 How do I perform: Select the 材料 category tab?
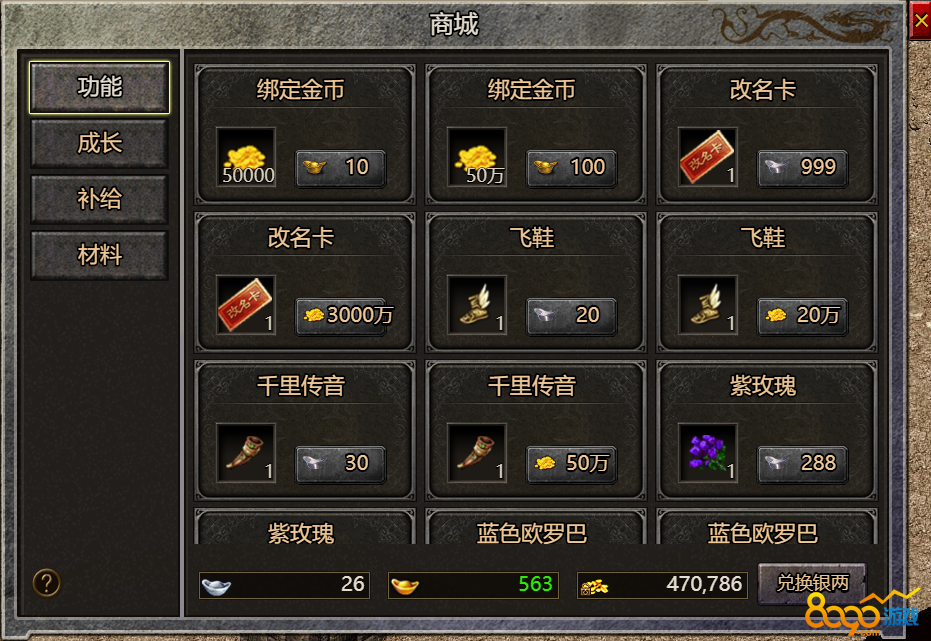point(99,255)
